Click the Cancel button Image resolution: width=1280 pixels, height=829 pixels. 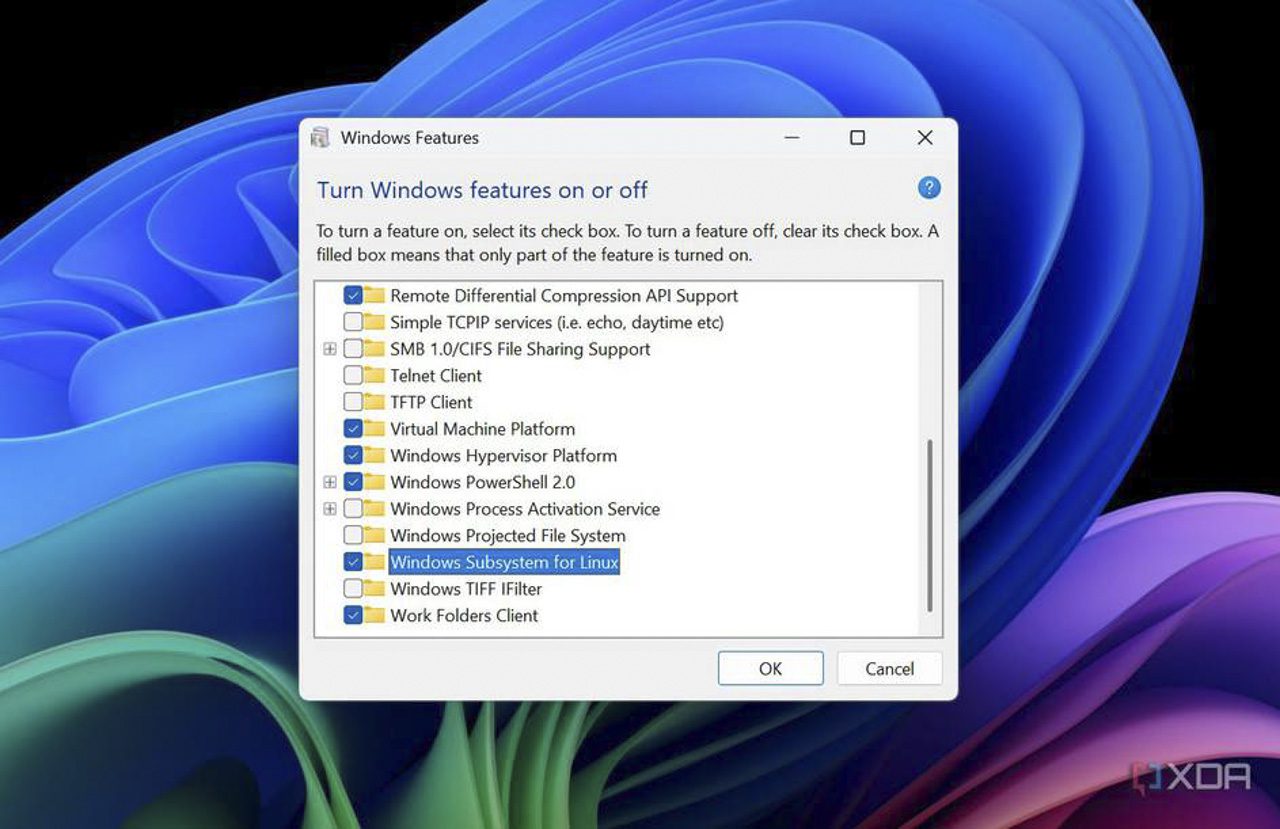(889, 669)
